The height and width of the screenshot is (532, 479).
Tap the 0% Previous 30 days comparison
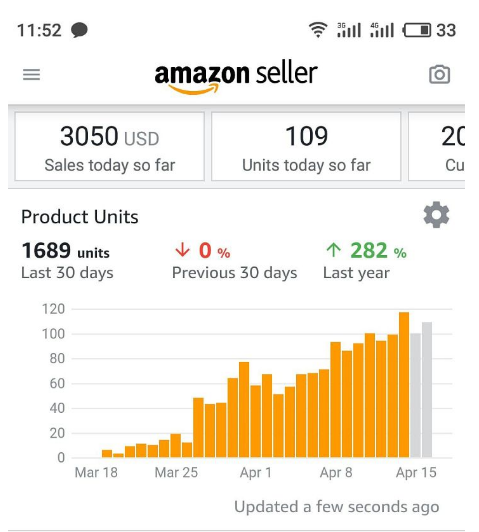tap(234, 260)
